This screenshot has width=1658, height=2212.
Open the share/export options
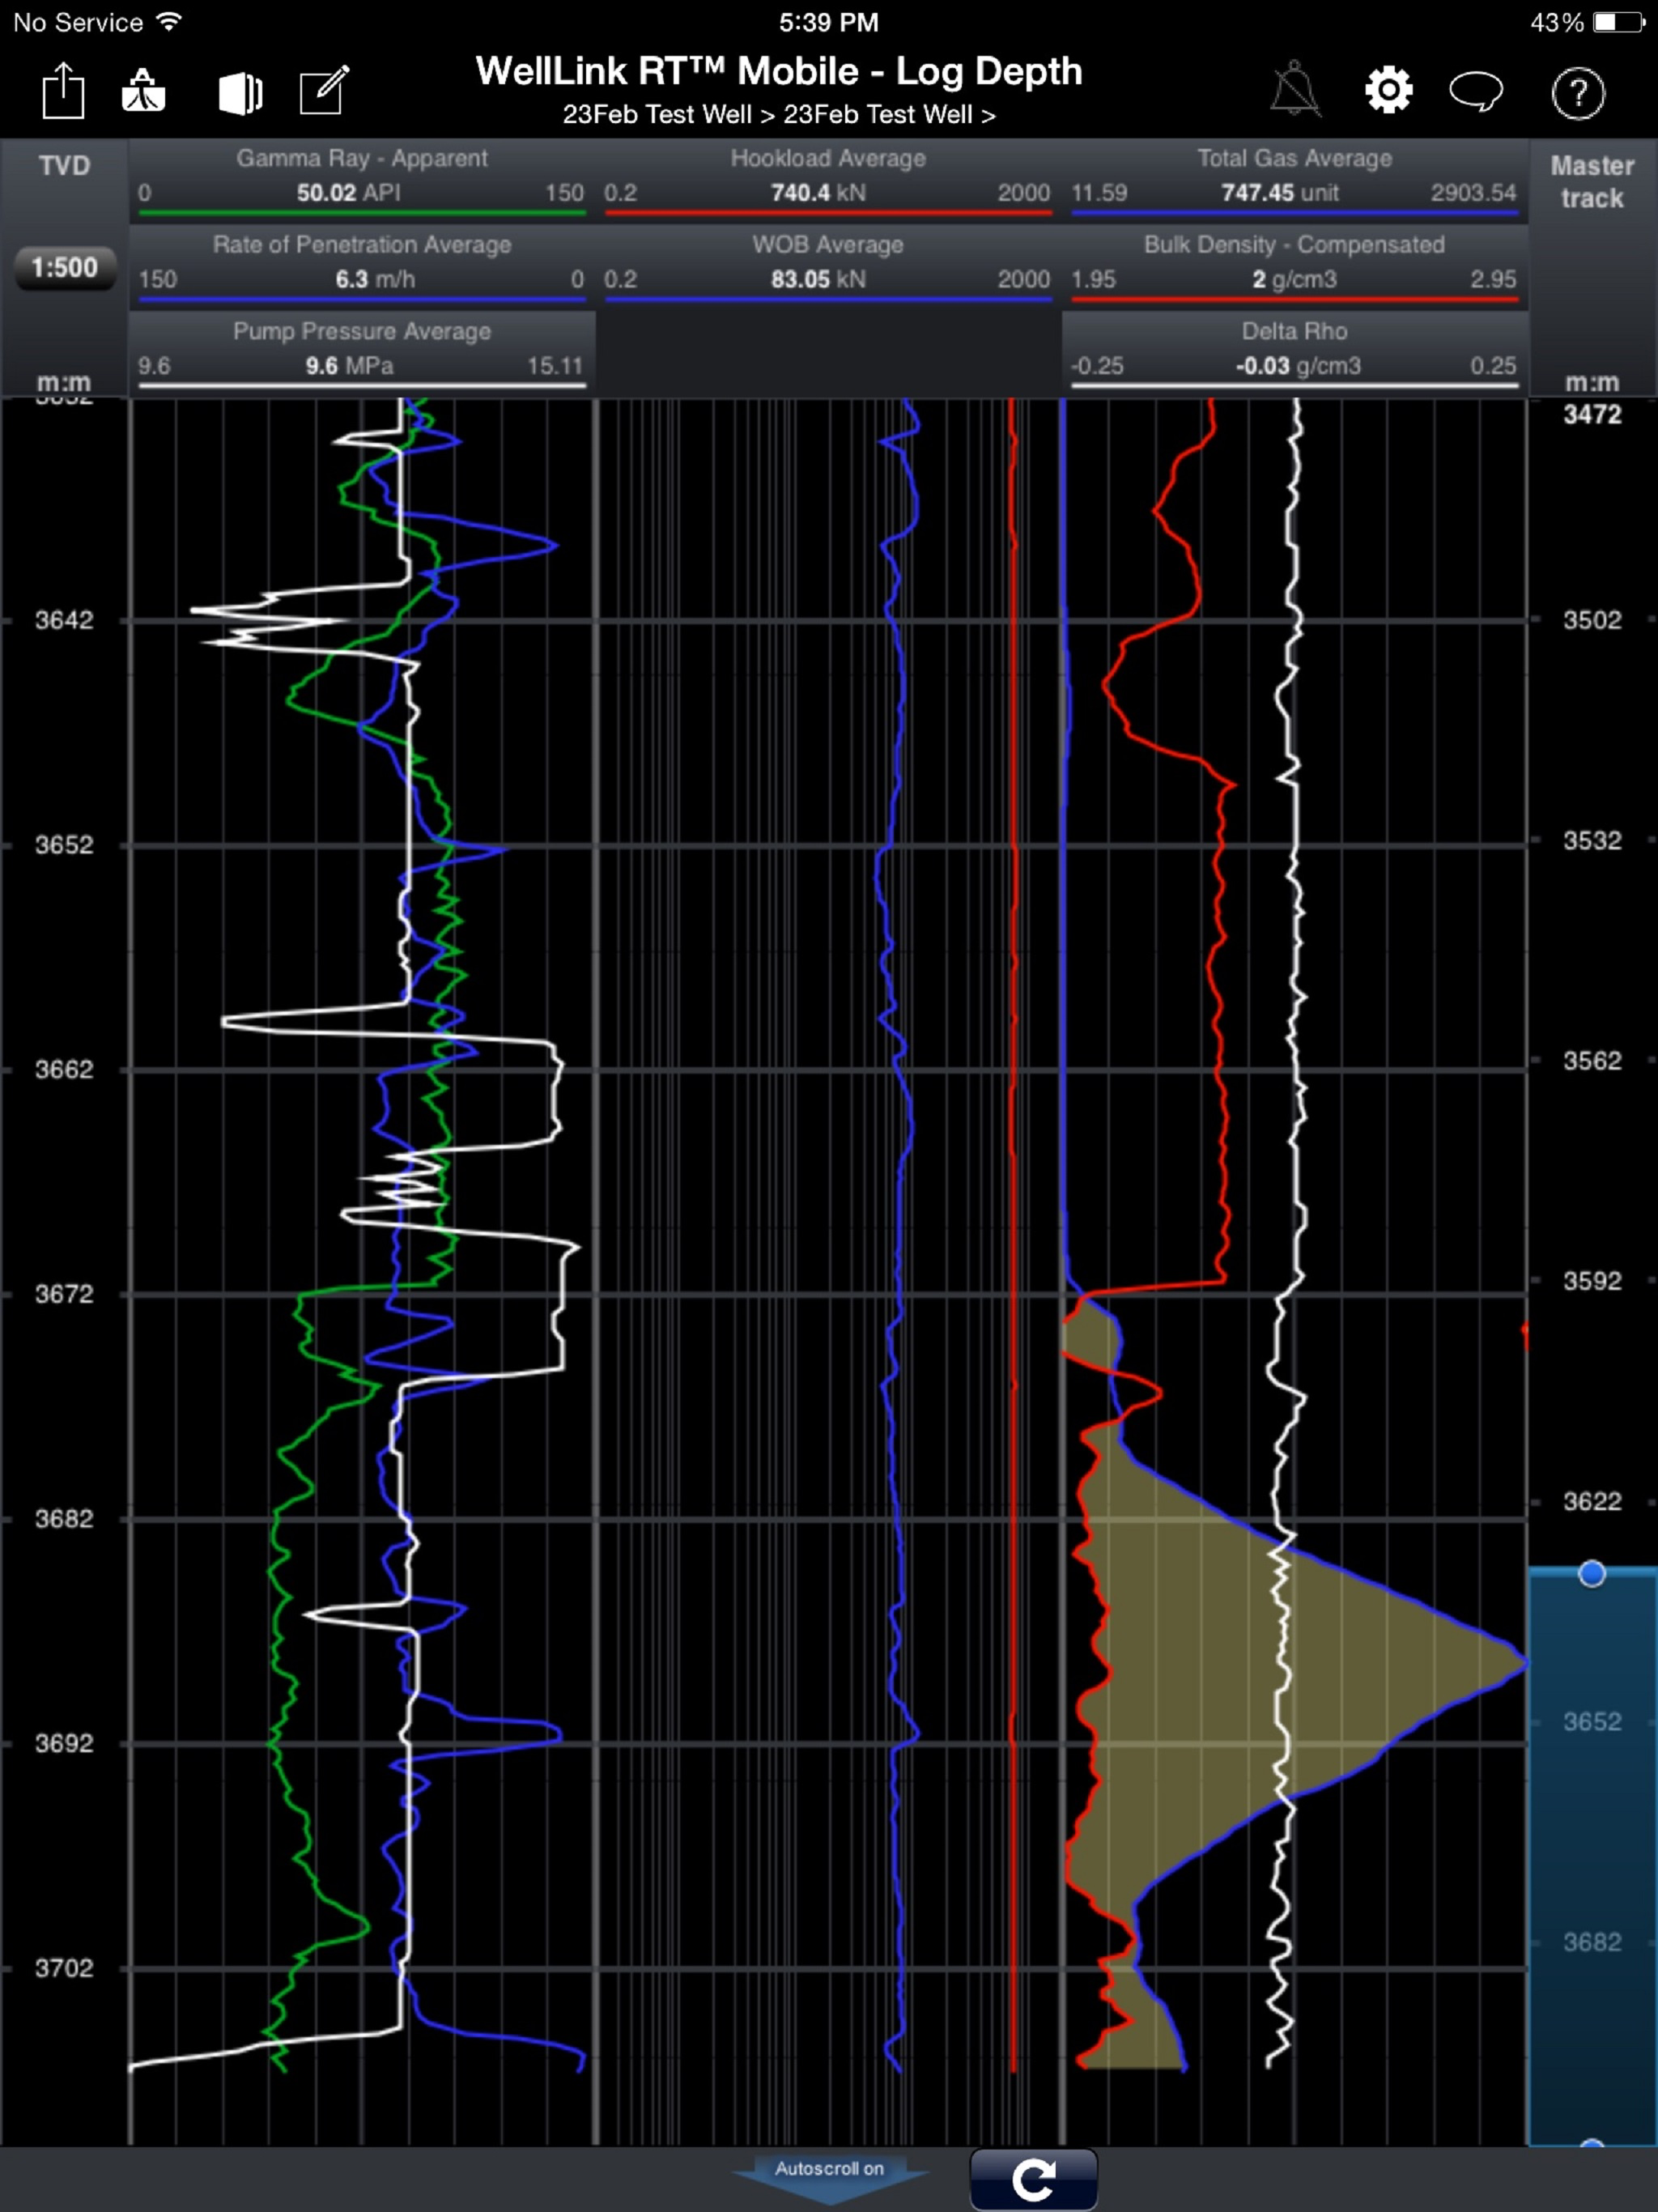click(64, 91)
